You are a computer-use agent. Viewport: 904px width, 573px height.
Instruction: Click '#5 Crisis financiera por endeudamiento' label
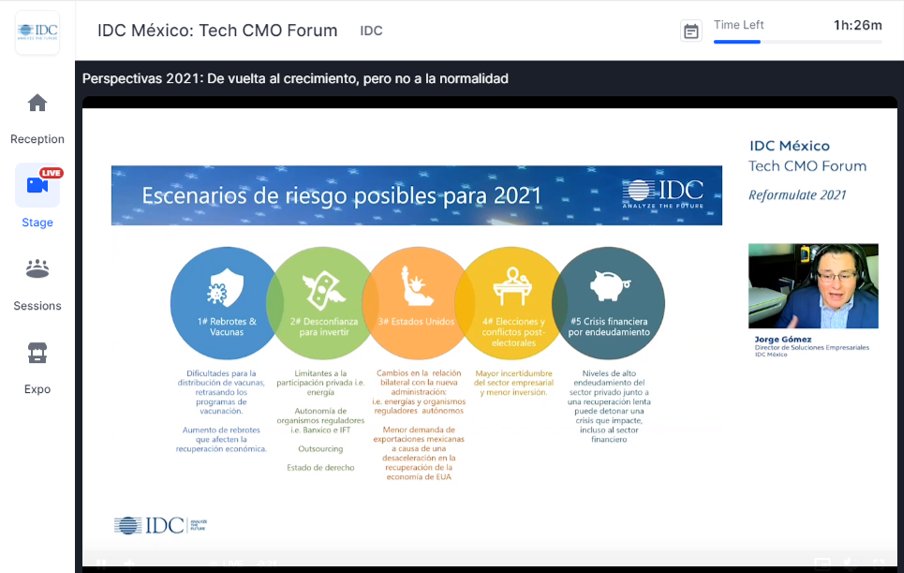point(609,327)
